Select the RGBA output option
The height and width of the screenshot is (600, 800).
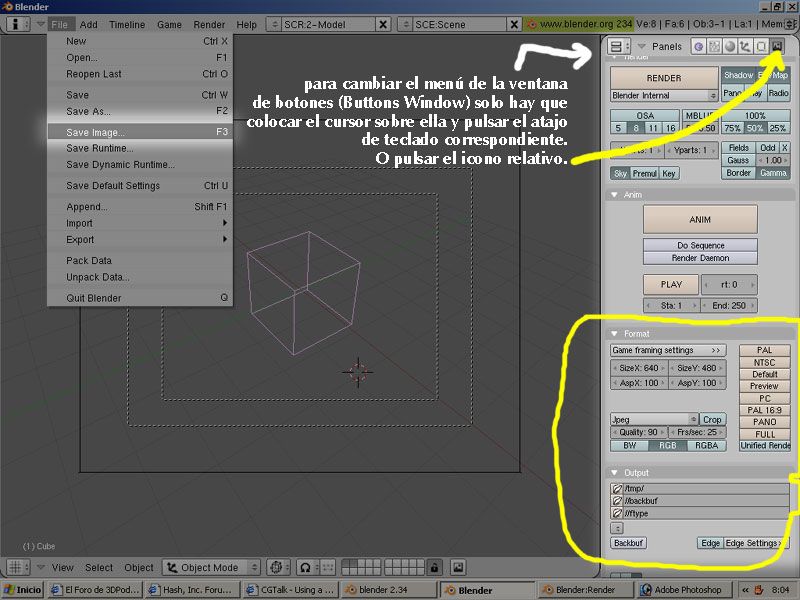[706, 445]
